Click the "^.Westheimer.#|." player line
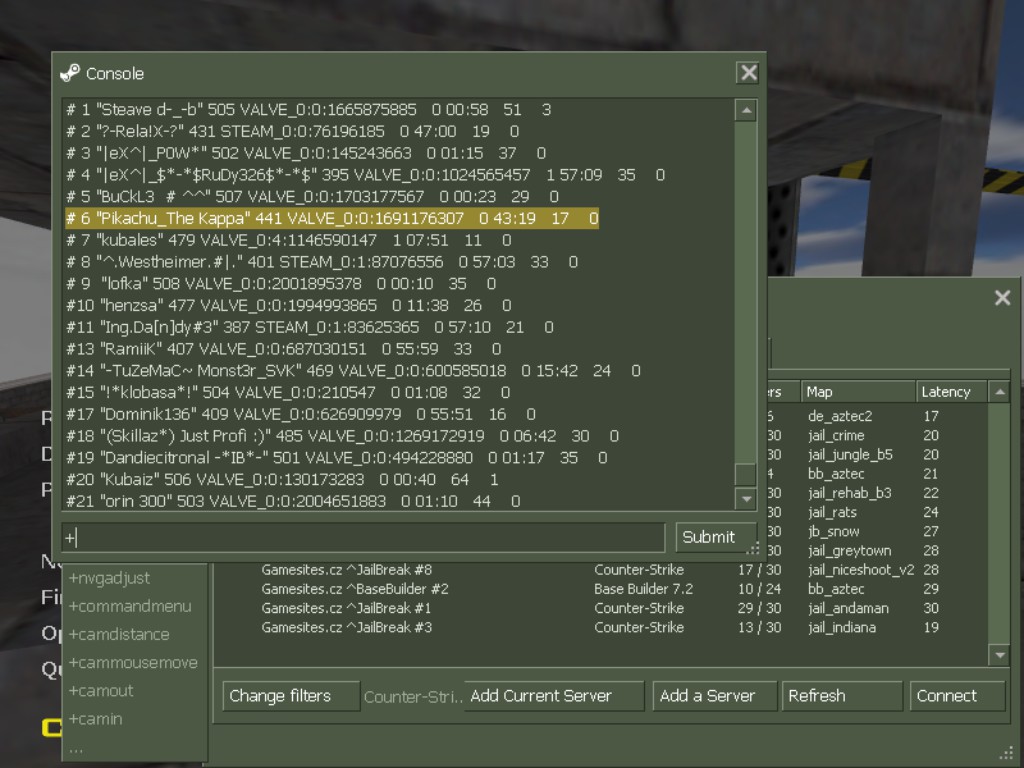Image resolution: width=1024 pixels, height=768 pixels. pos(322,262)
